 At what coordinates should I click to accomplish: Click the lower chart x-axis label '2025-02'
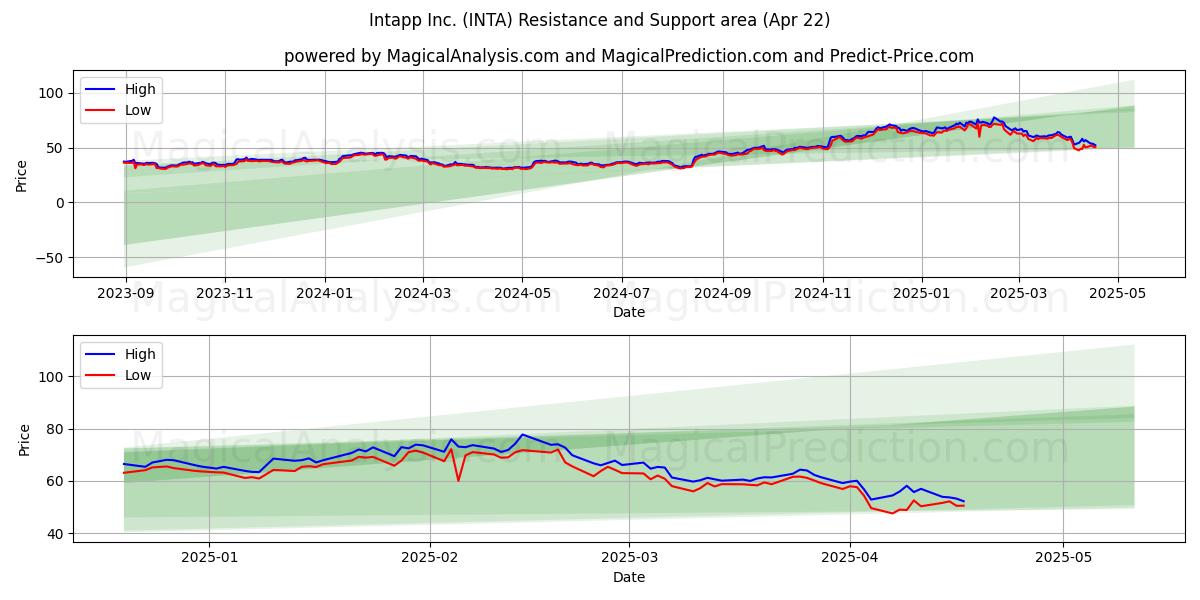click(x=430, y=559)
